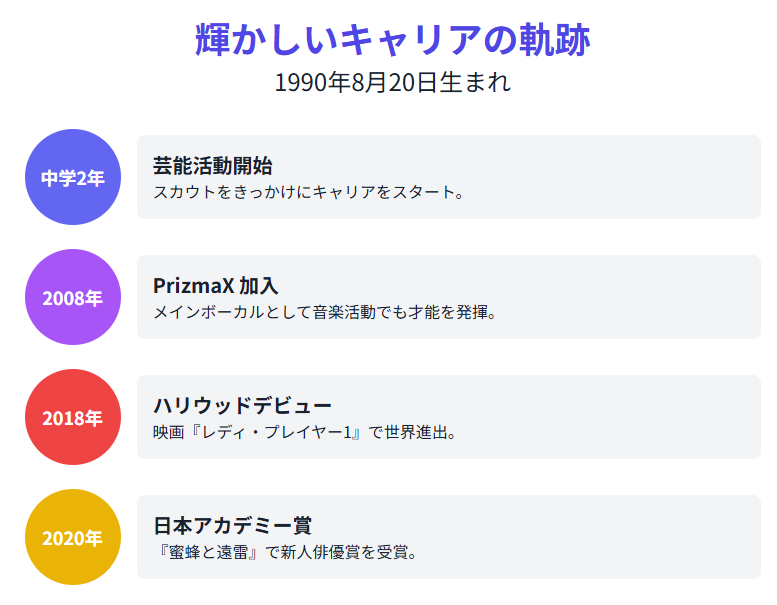Viewport: 777px width, 605px height.
Task: Select the yellow 2020年 circle badge
Action: click(x=73, y=537)
